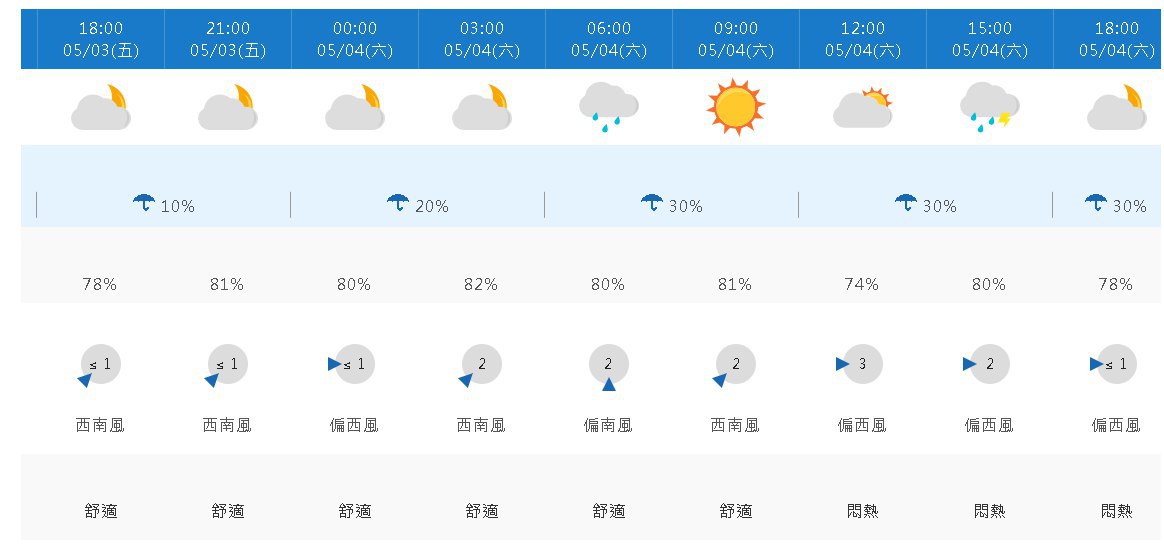Screen dimensions: 1164x553
Task: Click the first 30% rain probability value
Action: click(685, 206)
